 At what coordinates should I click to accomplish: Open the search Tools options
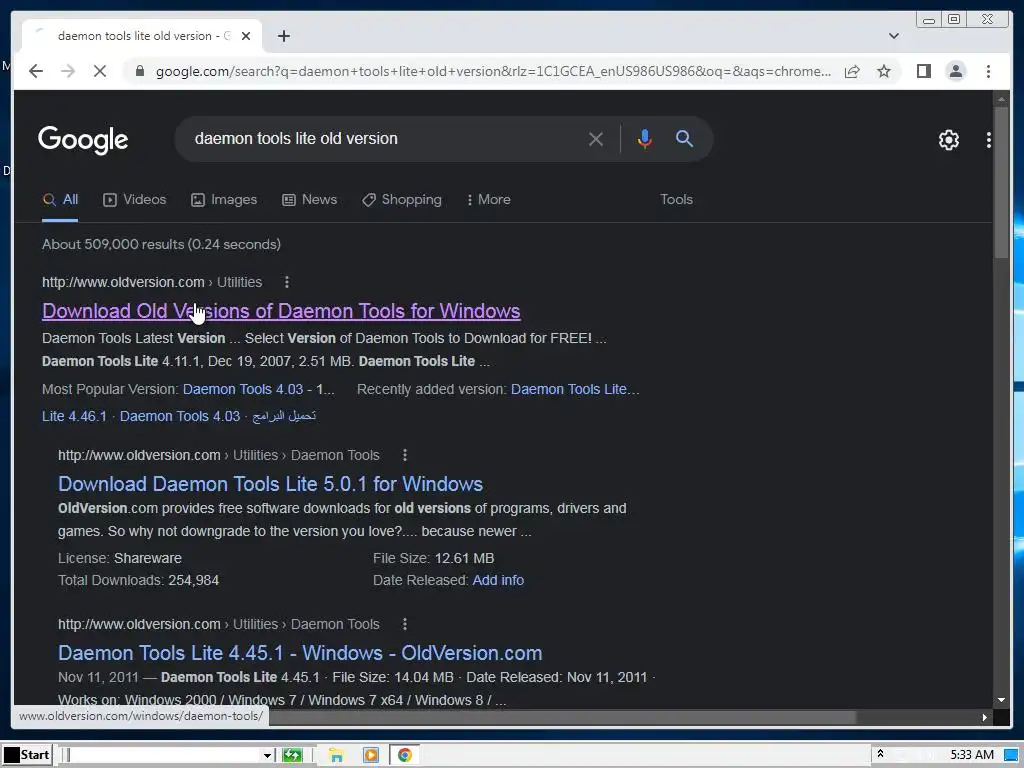(x=676, y=200)
